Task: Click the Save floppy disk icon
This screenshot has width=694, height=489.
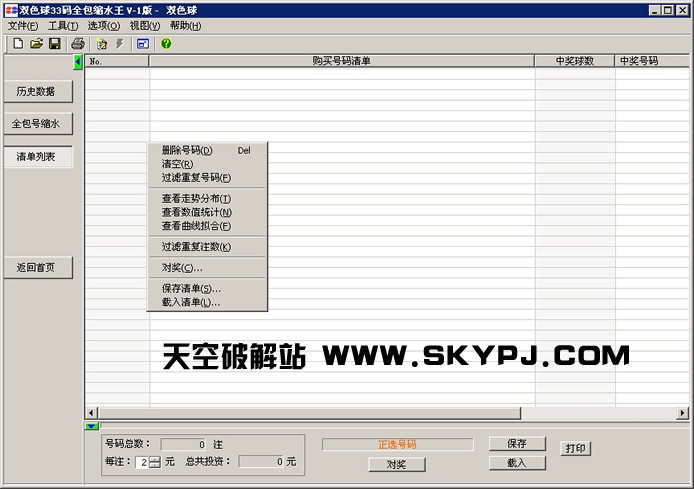Action: pos(54,44)
